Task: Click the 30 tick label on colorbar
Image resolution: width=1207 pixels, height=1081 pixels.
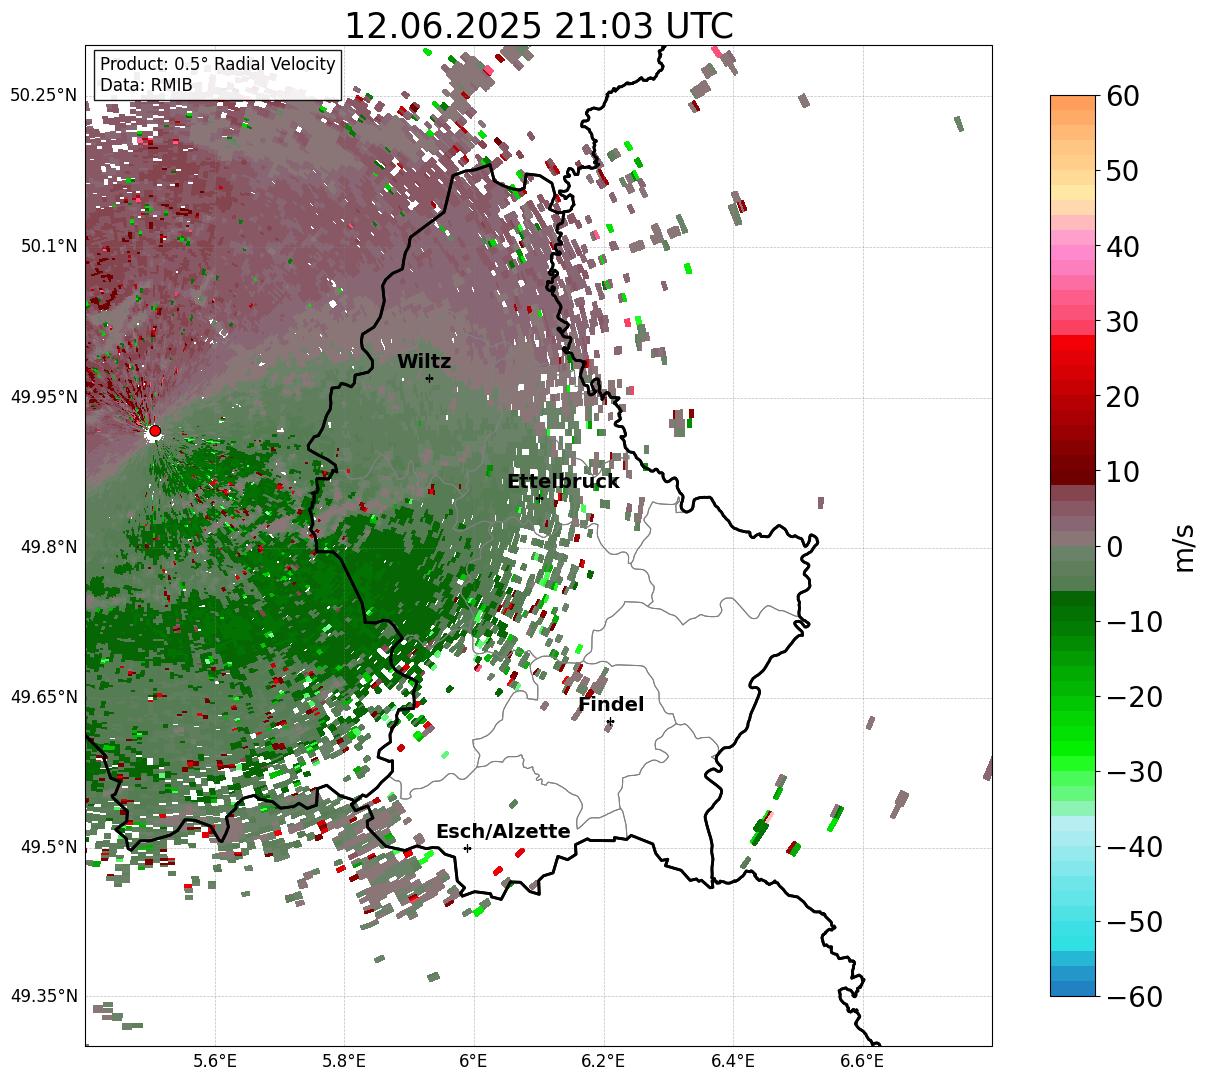Action: pos(1124,322)
